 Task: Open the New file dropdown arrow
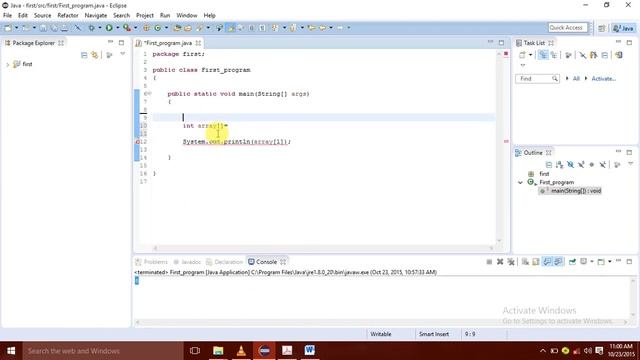16,28
